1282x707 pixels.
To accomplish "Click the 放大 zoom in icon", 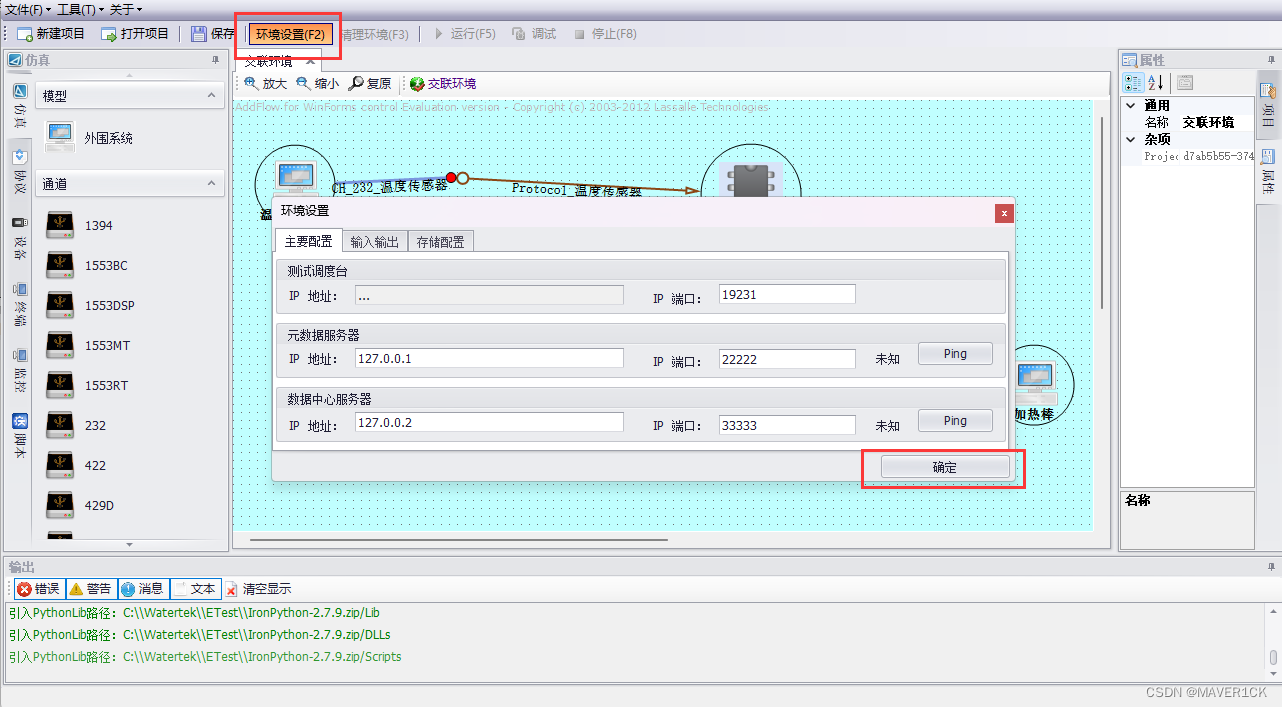I will [x=251, y=84].
